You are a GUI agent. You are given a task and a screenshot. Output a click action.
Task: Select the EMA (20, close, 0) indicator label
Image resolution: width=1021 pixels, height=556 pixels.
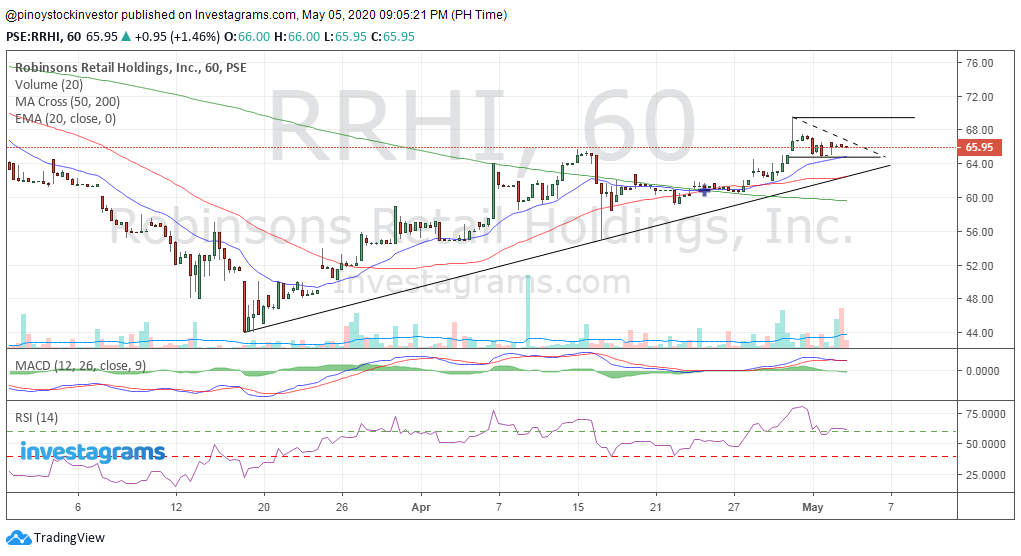point(65,119)
